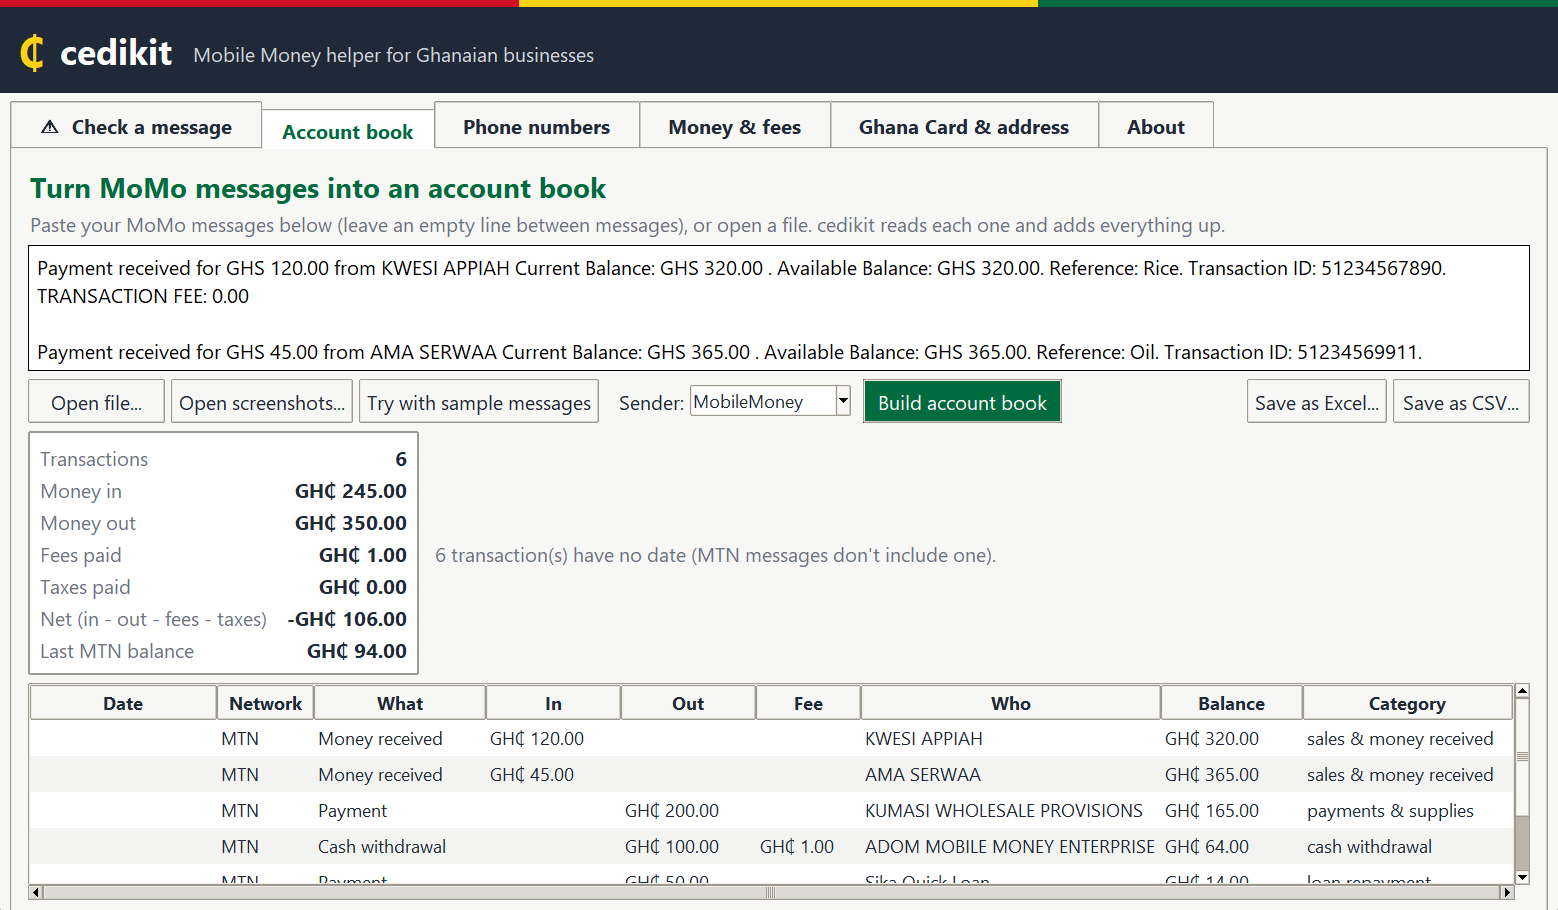
Task: Click the Open screenshots... button
Action: pyautogui.click(x=262, y=402)
